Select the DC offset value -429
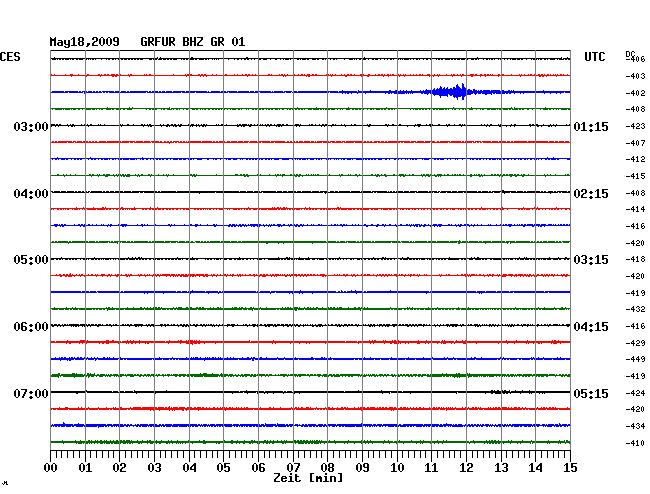The image size is (650, 494). click(x=635, y=343)
